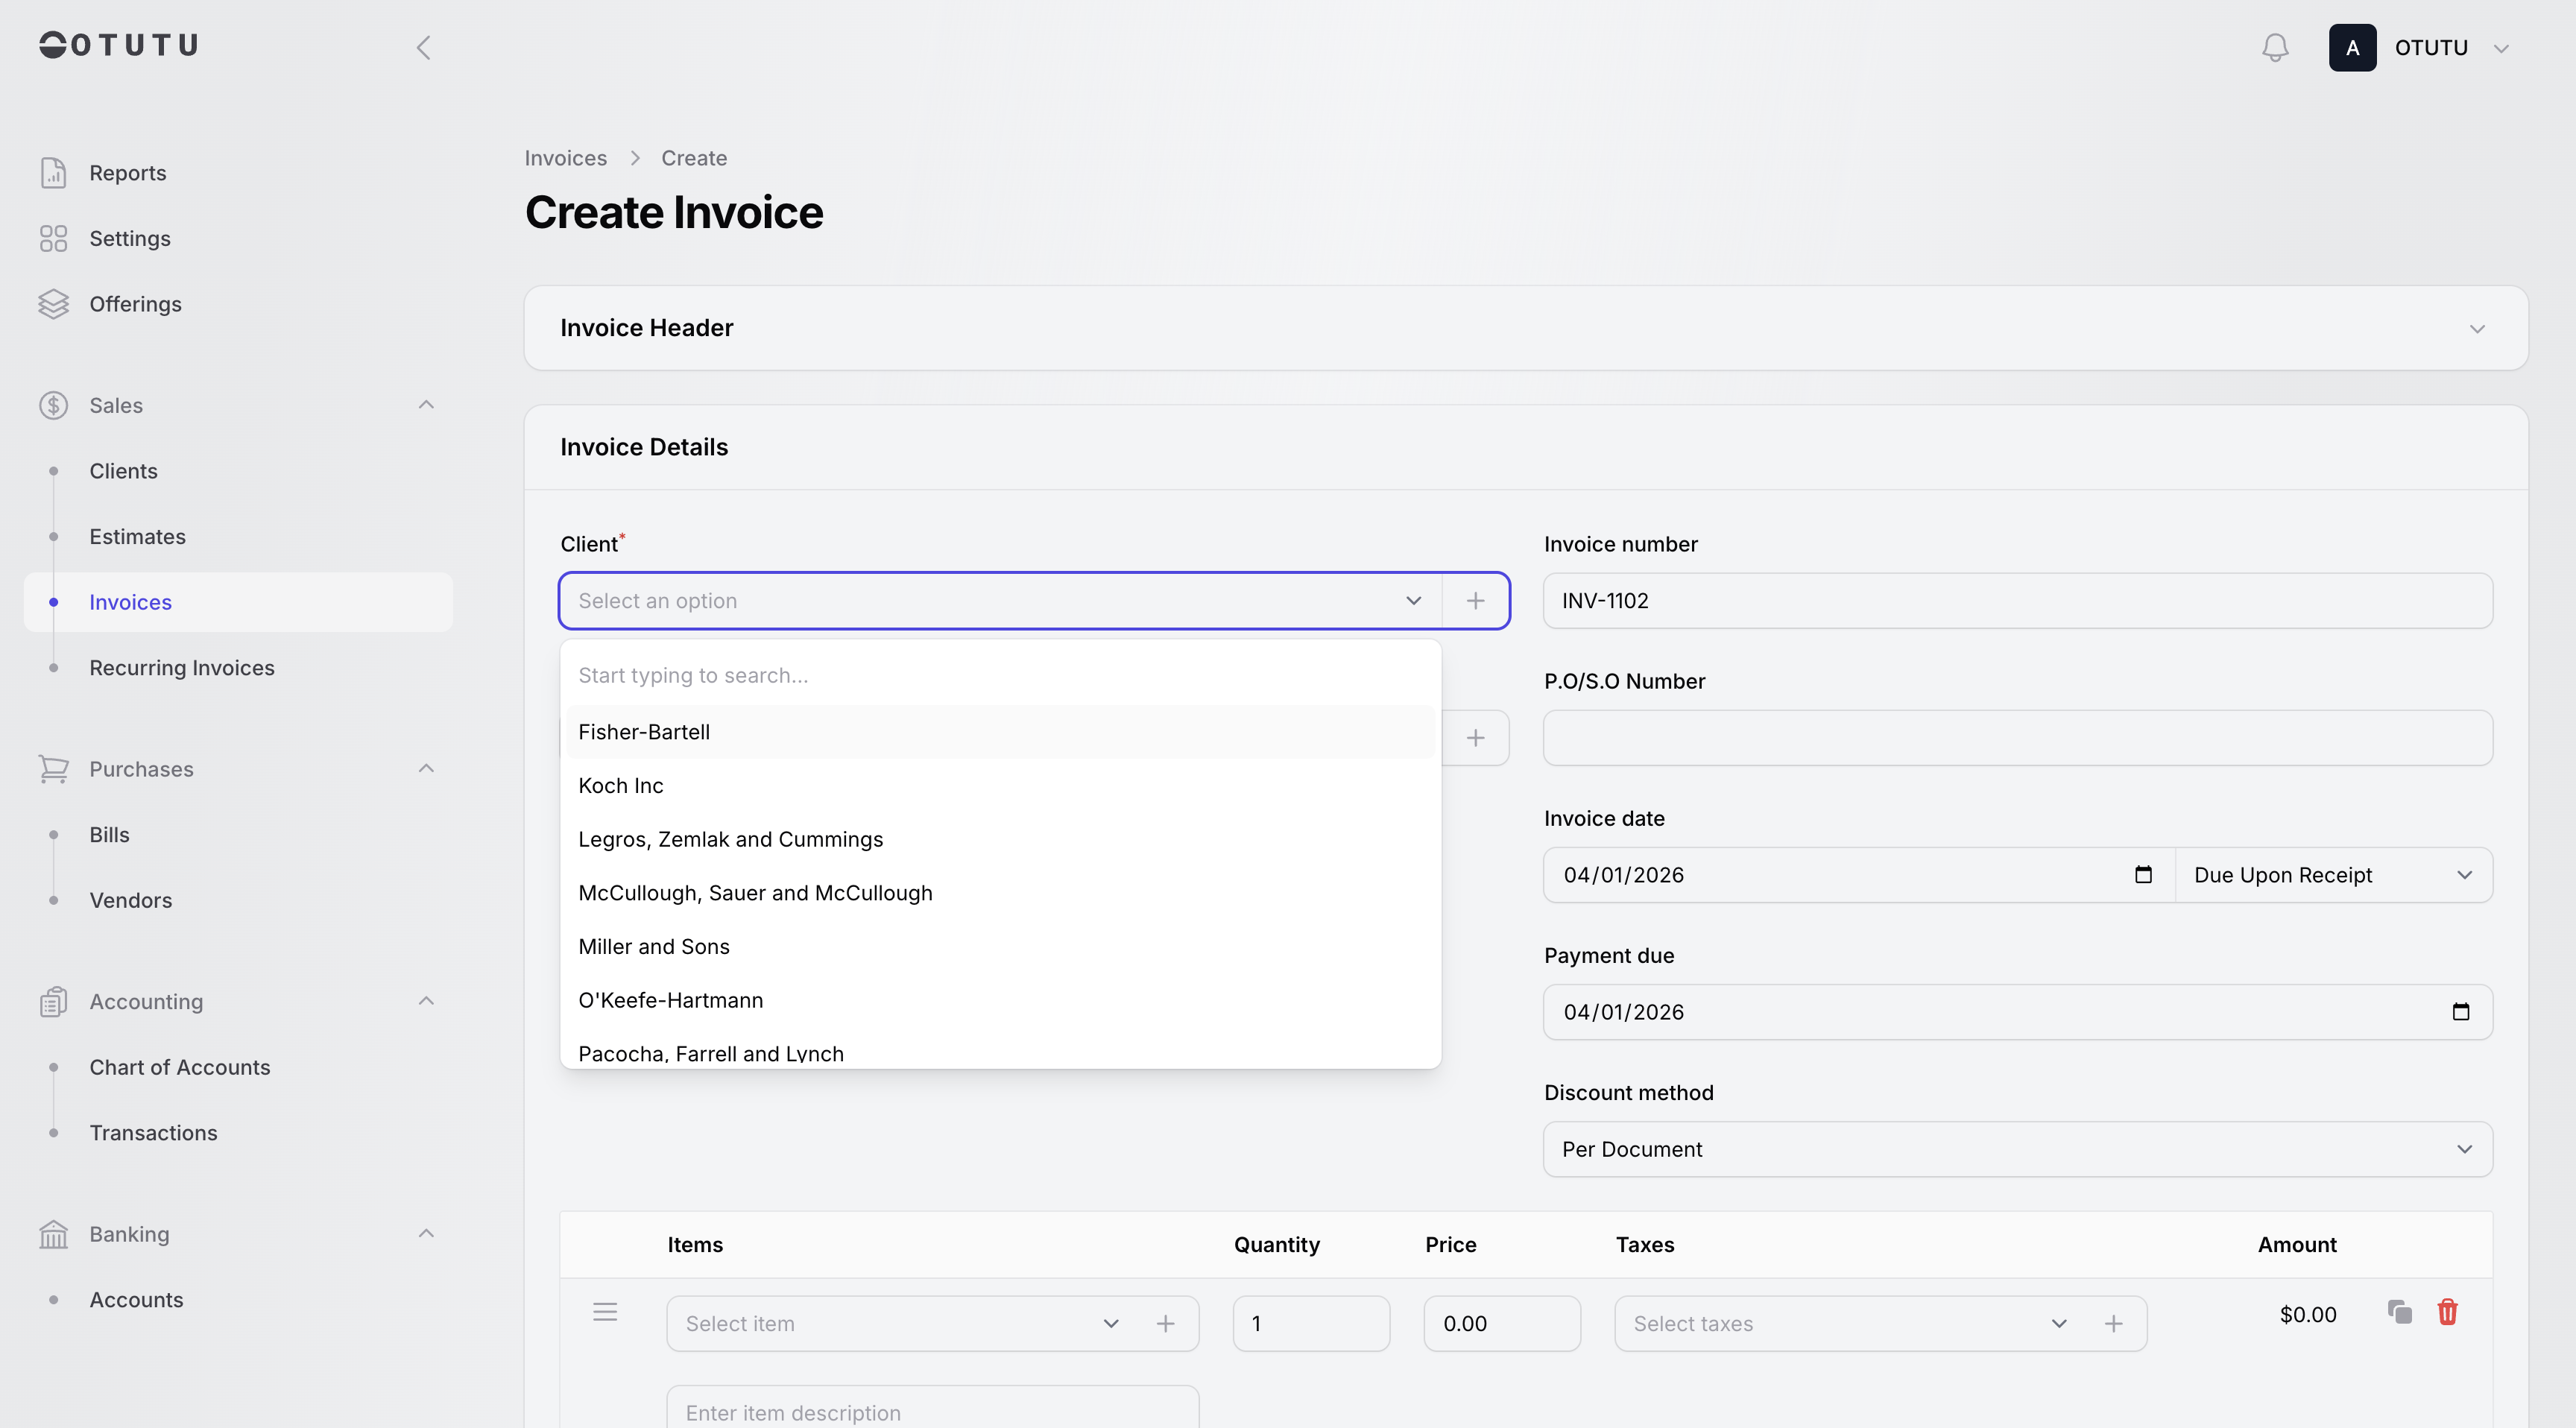Click the Invoices breadcrumb link
This screenshot has height=1428, width=2576.
click(565, 158)
